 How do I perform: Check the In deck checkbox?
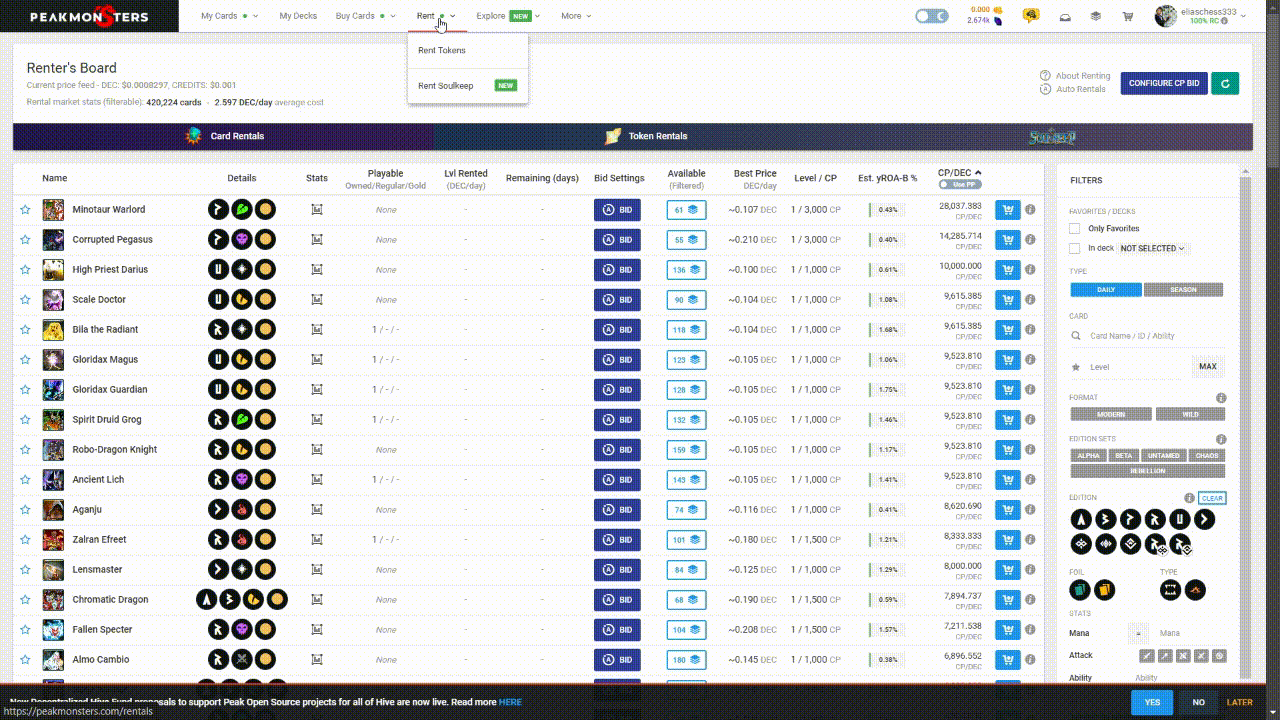(x=1074, y=248)
